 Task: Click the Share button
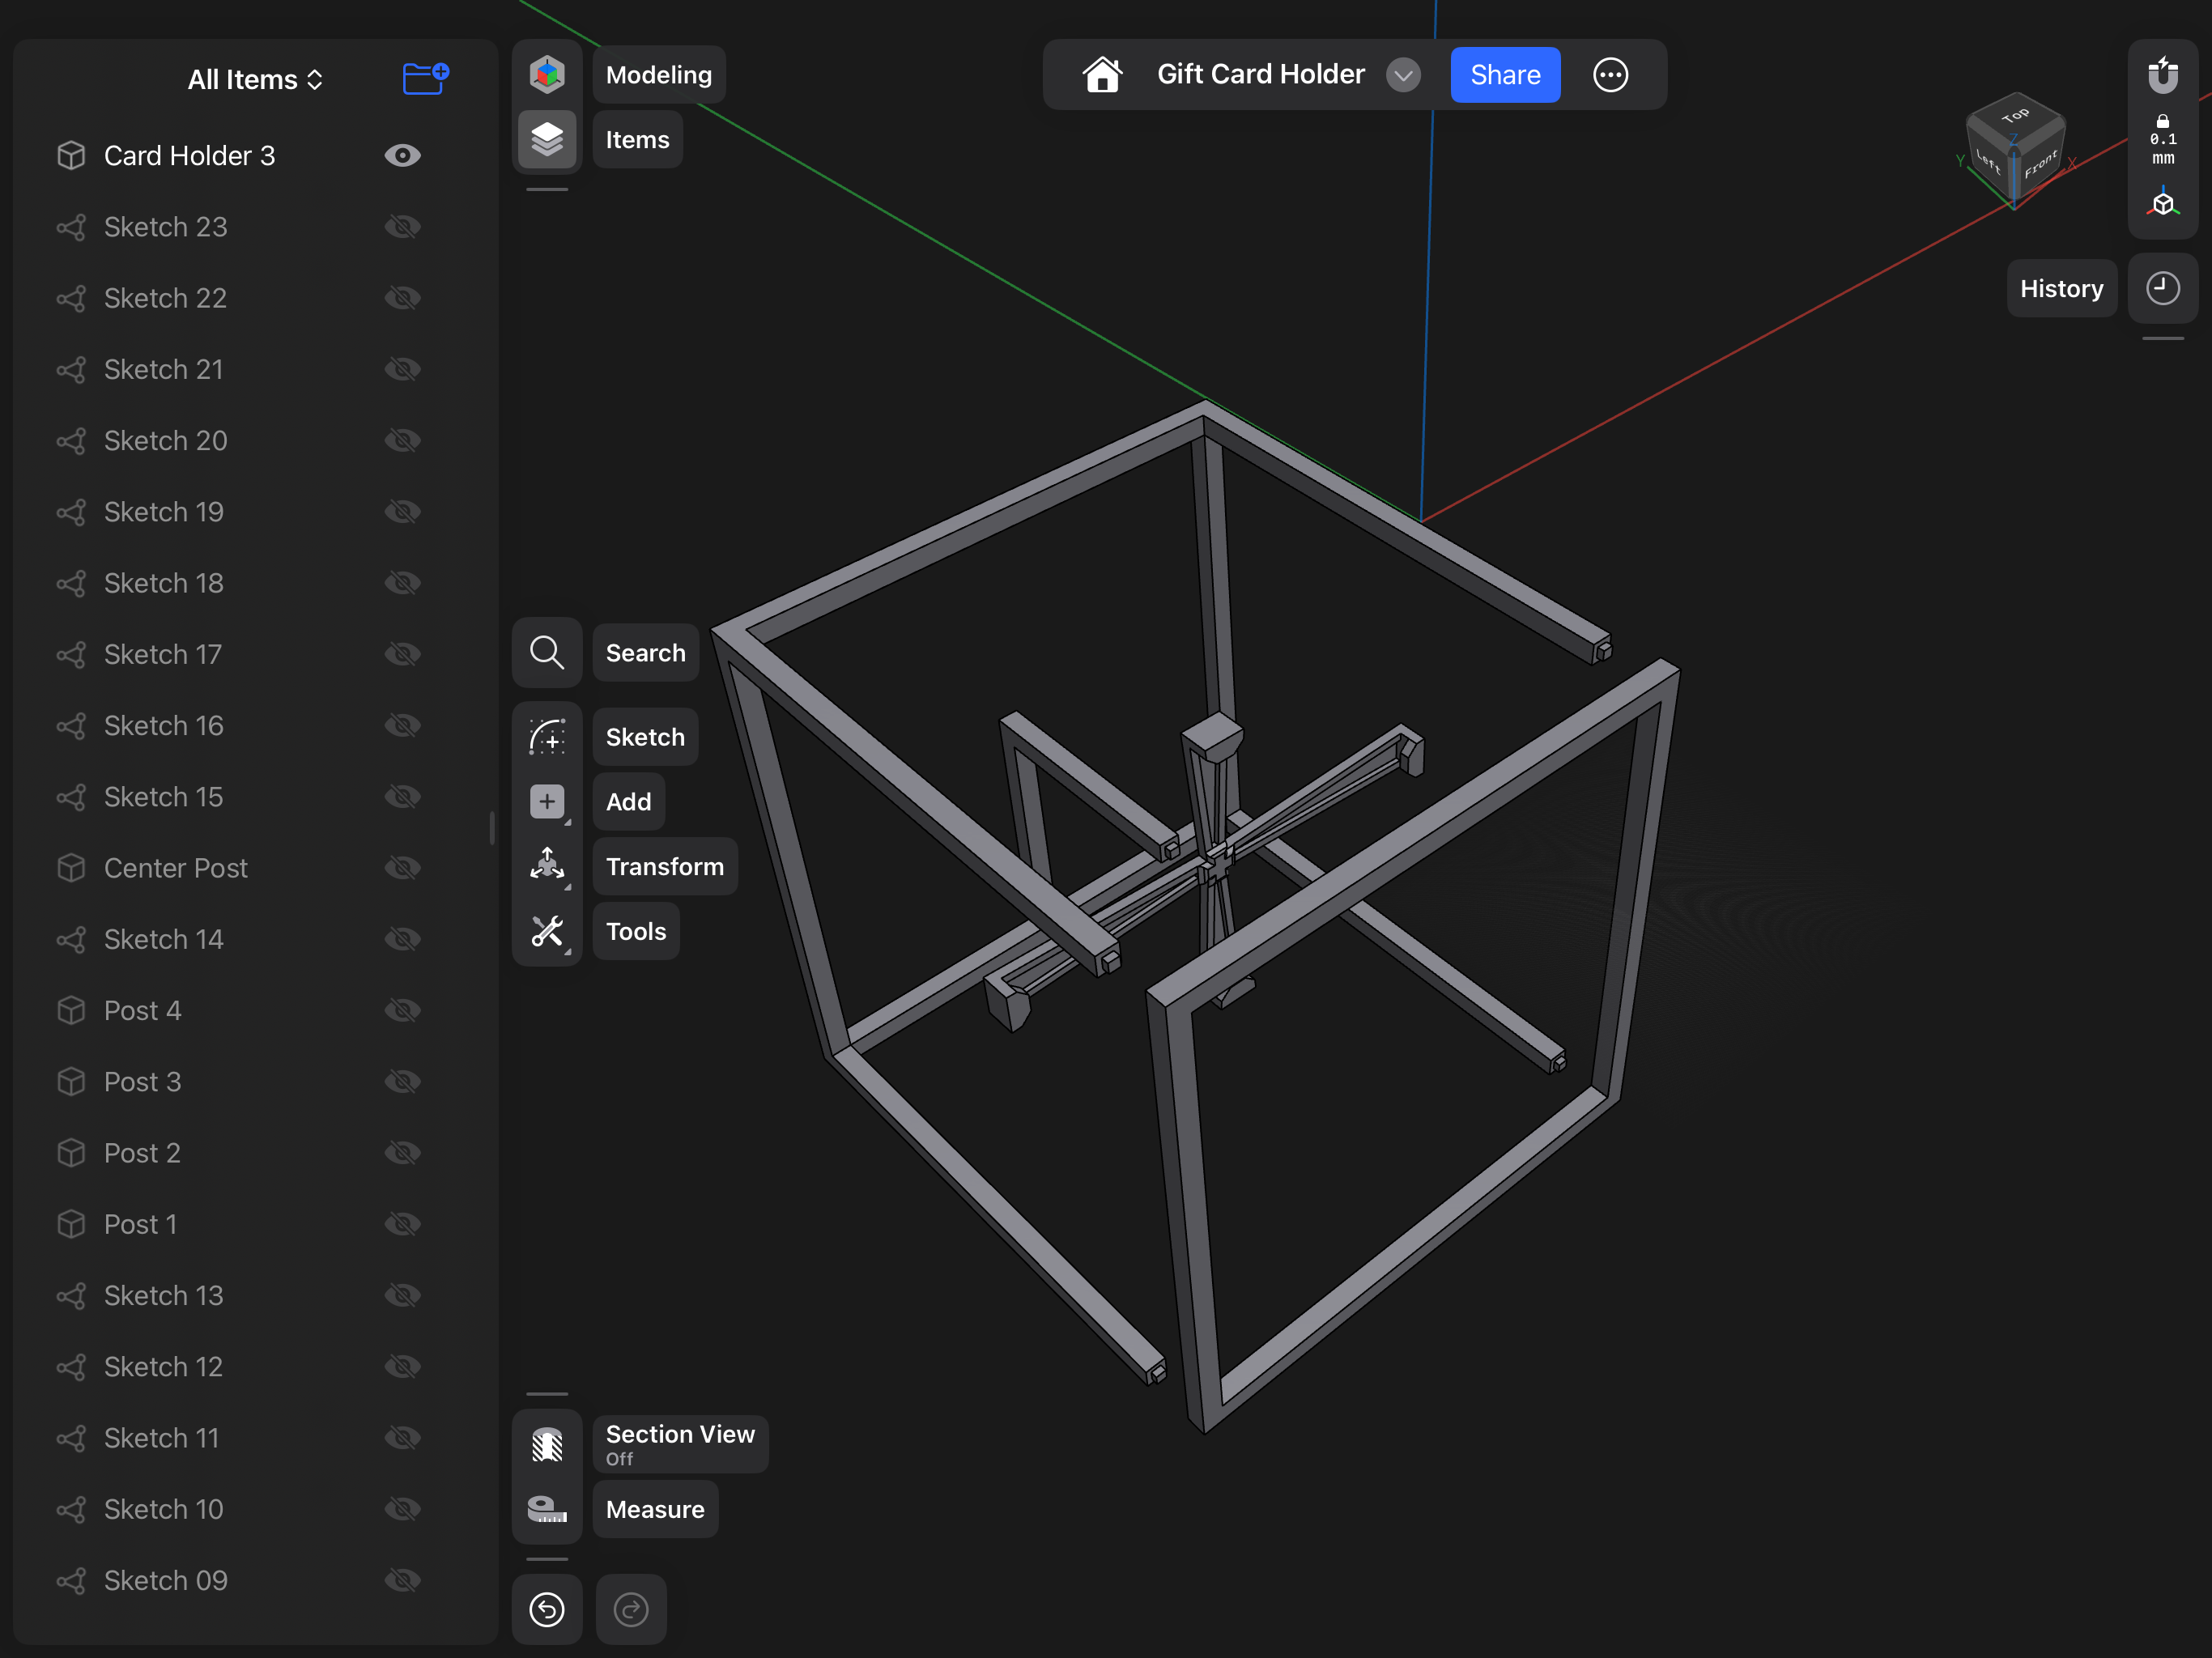(1505, 75)
